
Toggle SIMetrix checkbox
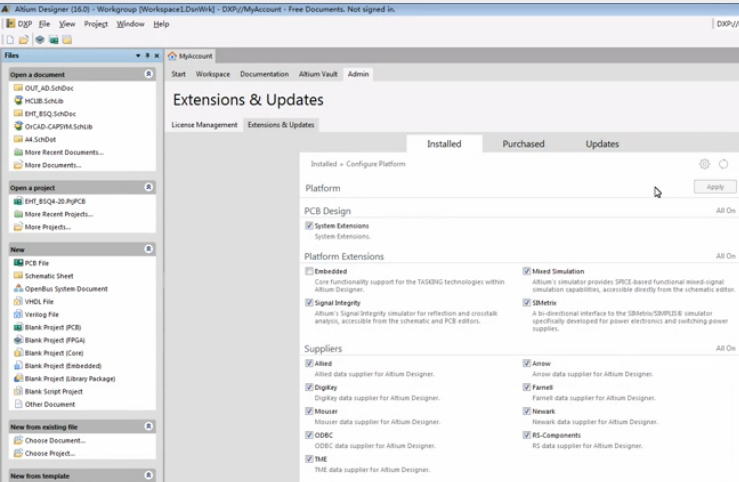[x=527, y=303]
